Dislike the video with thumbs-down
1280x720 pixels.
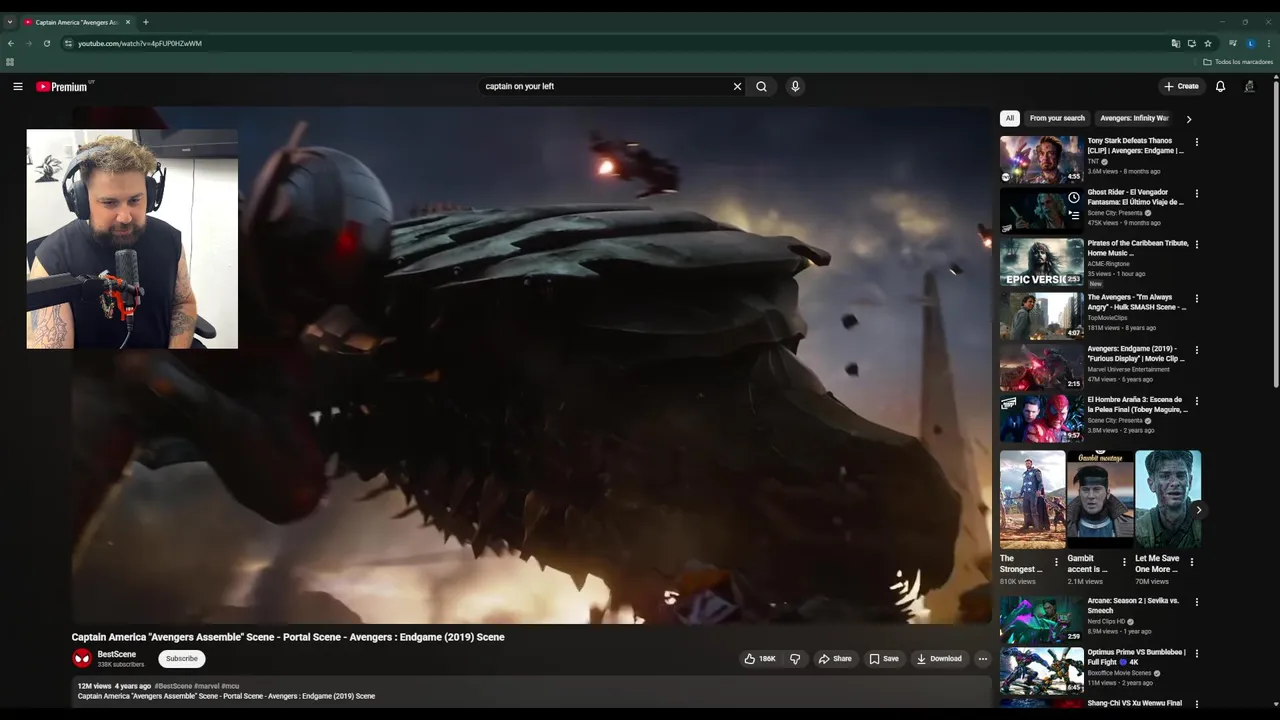pos(795,658)
